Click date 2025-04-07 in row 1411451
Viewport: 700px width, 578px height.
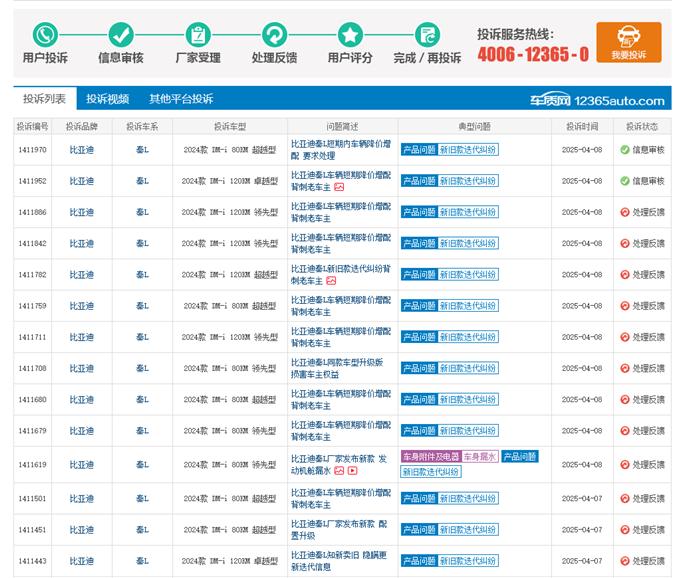(582, 530)
